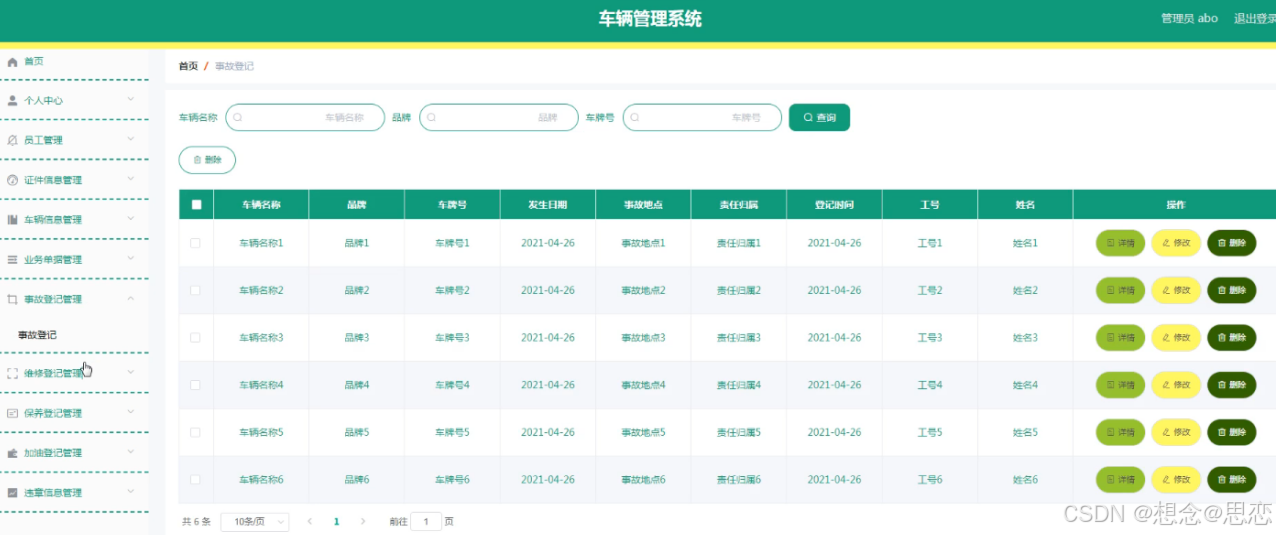Click the frame icon beside 维修登记管理
Viewport: 1276px width, 535px height.
[x=12, y=373]
